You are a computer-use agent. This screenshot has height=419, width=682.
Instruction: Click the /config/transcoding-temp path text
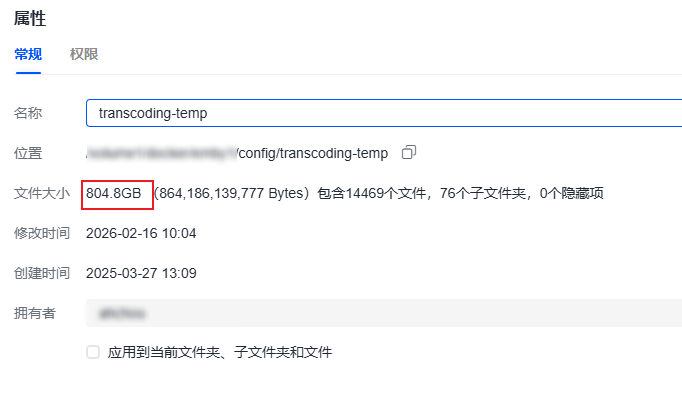(312, 153)
